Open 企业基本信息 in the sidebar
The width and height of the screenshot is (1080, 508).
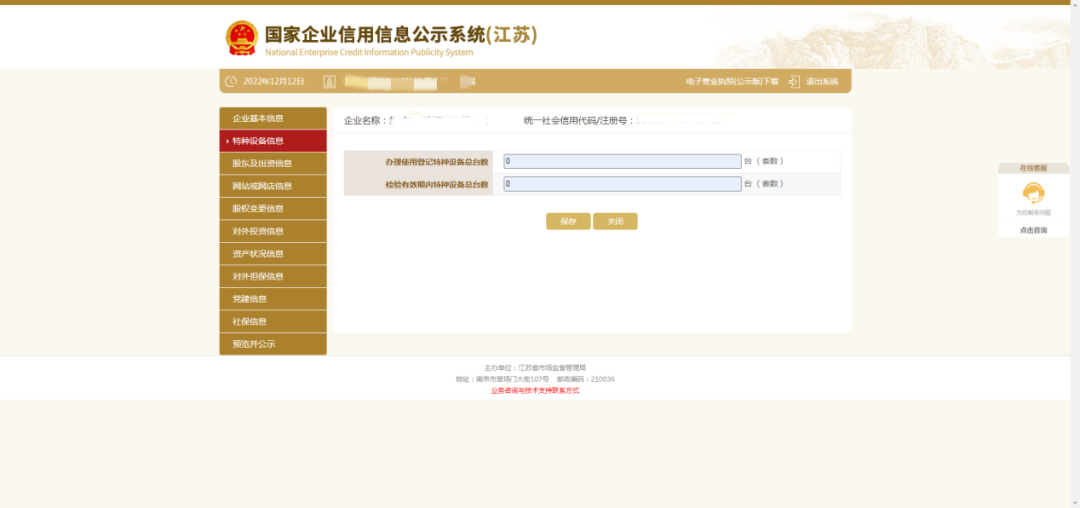point(273,118)
